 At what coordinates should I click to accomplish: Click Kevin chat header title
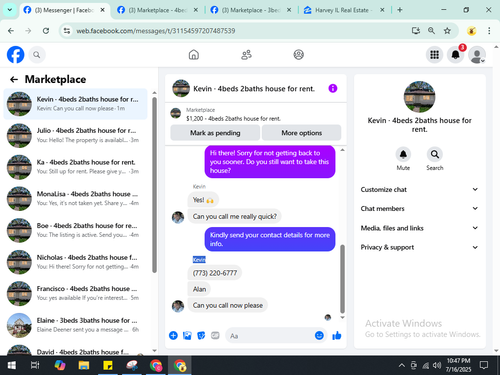(x=254, y=89)
